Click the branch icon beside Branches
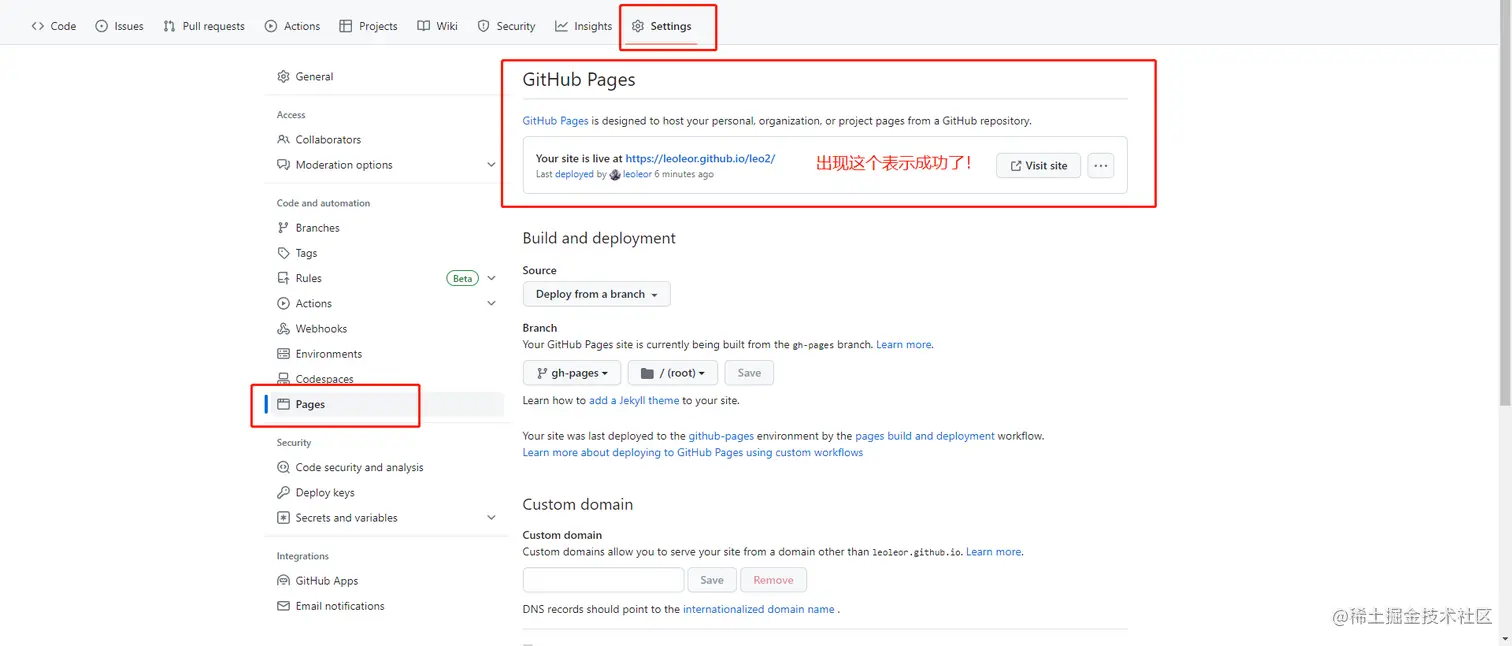1512x646 pixels. (283, 227)
